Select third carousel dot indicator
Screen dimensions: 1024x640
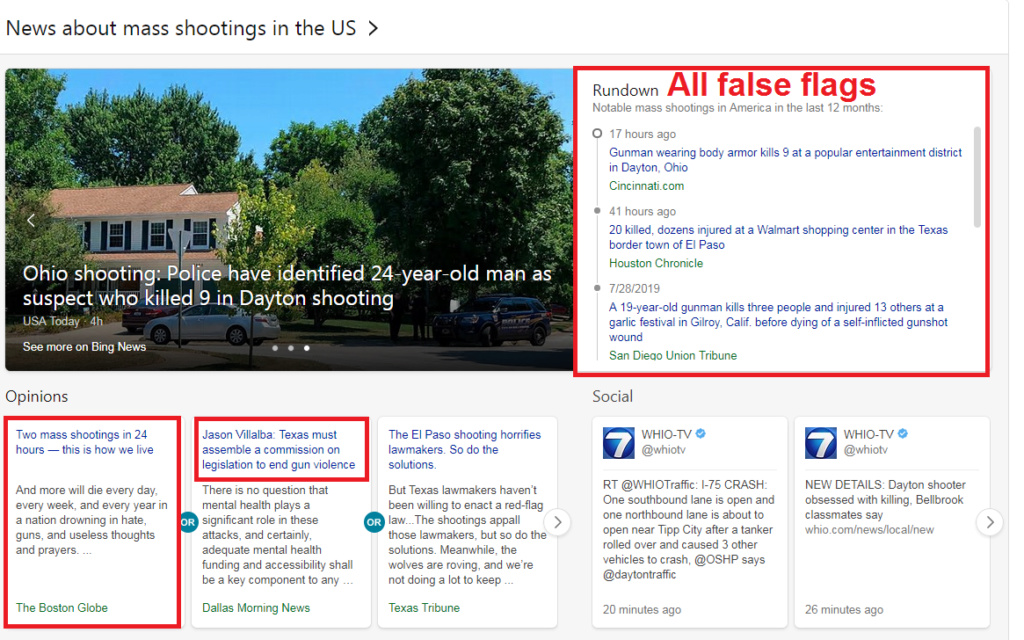(306, 348)
